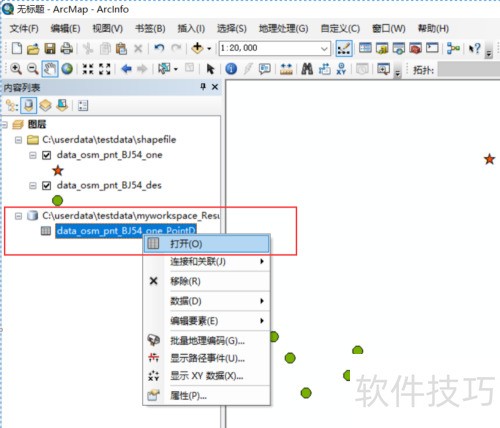Screen dimensions: 500x428
Task: Uncheck the data_osm_pnt_BJ54_one layer checkbox
Action: coord(46,155)
